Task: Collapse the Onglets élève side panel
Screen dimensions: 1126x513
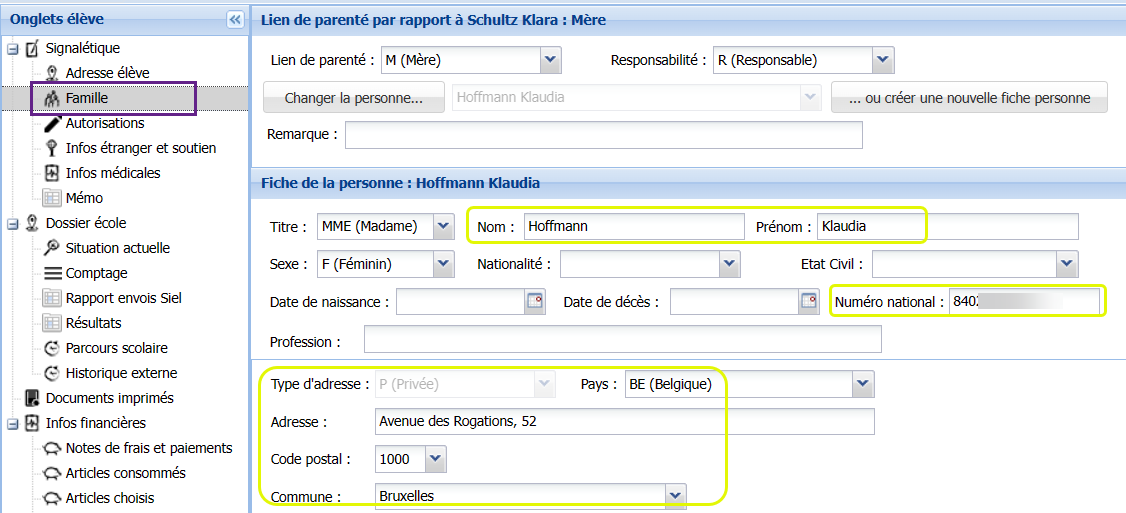Action: tap(235, 19)
